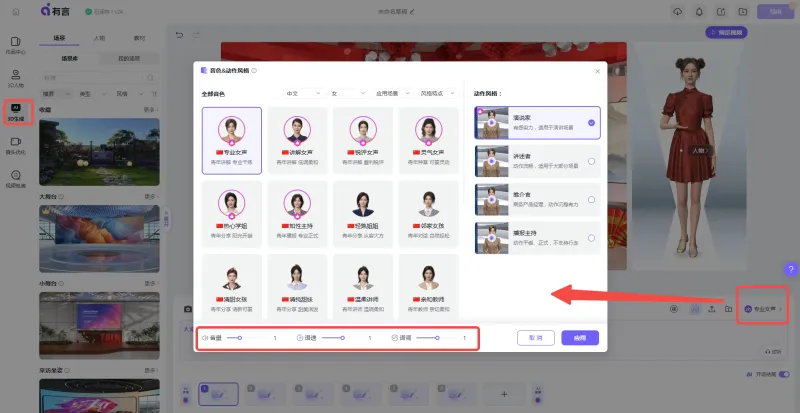Click 更多 link beside 收藏
This screenshot has height=413, width=800.
point(151,110)
